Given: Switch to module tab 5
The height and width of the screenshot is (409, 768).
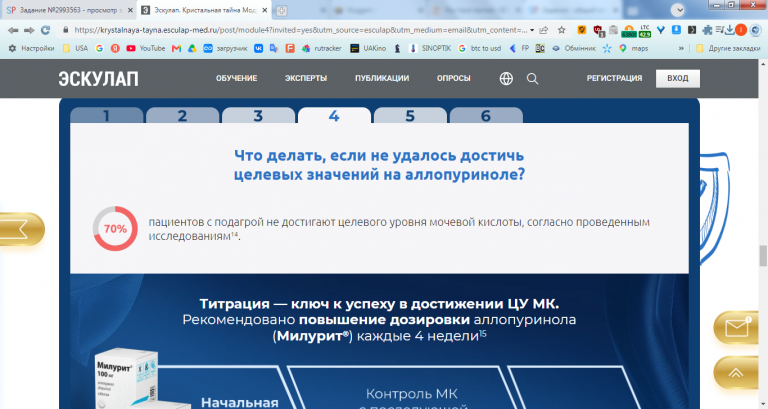Looking at the screenshot, I should [410, 116].
